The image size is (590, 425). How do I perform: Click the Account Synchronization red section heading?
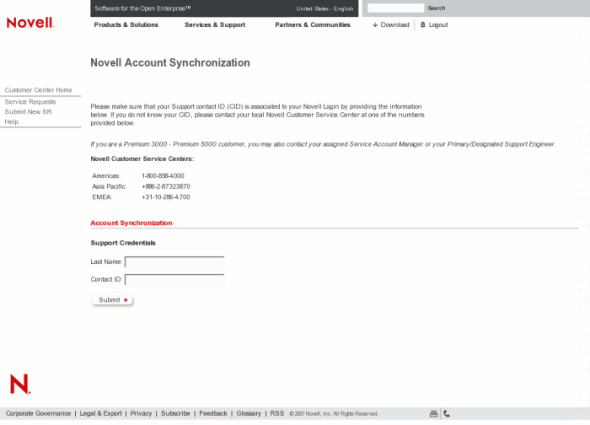[131, 223]
